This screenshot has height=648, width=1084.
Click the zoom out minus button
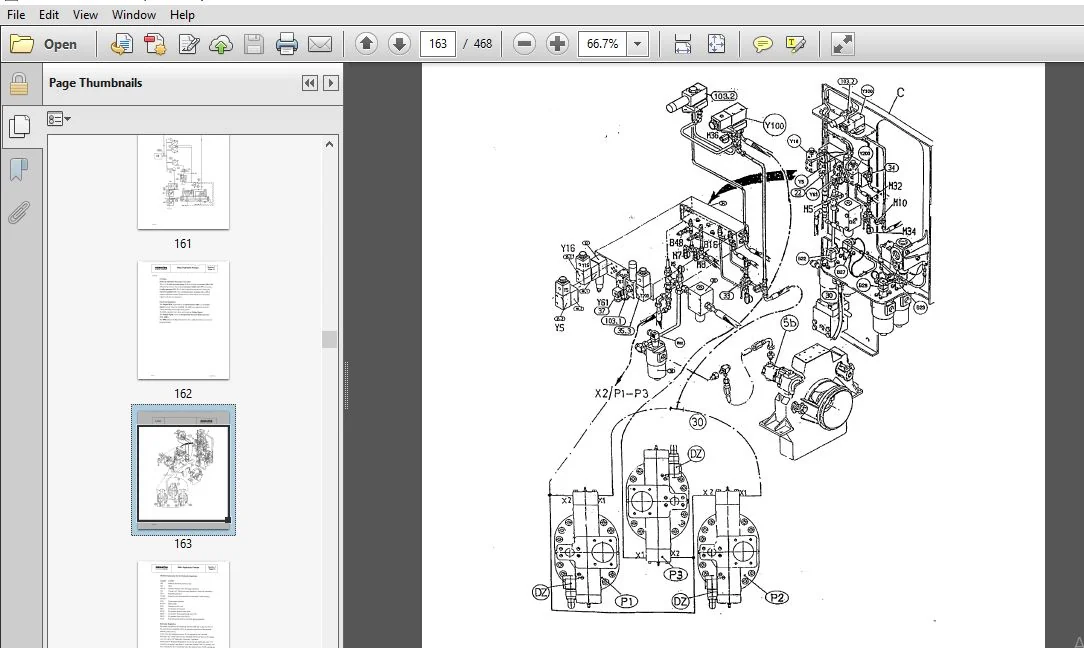click(524, 44)
